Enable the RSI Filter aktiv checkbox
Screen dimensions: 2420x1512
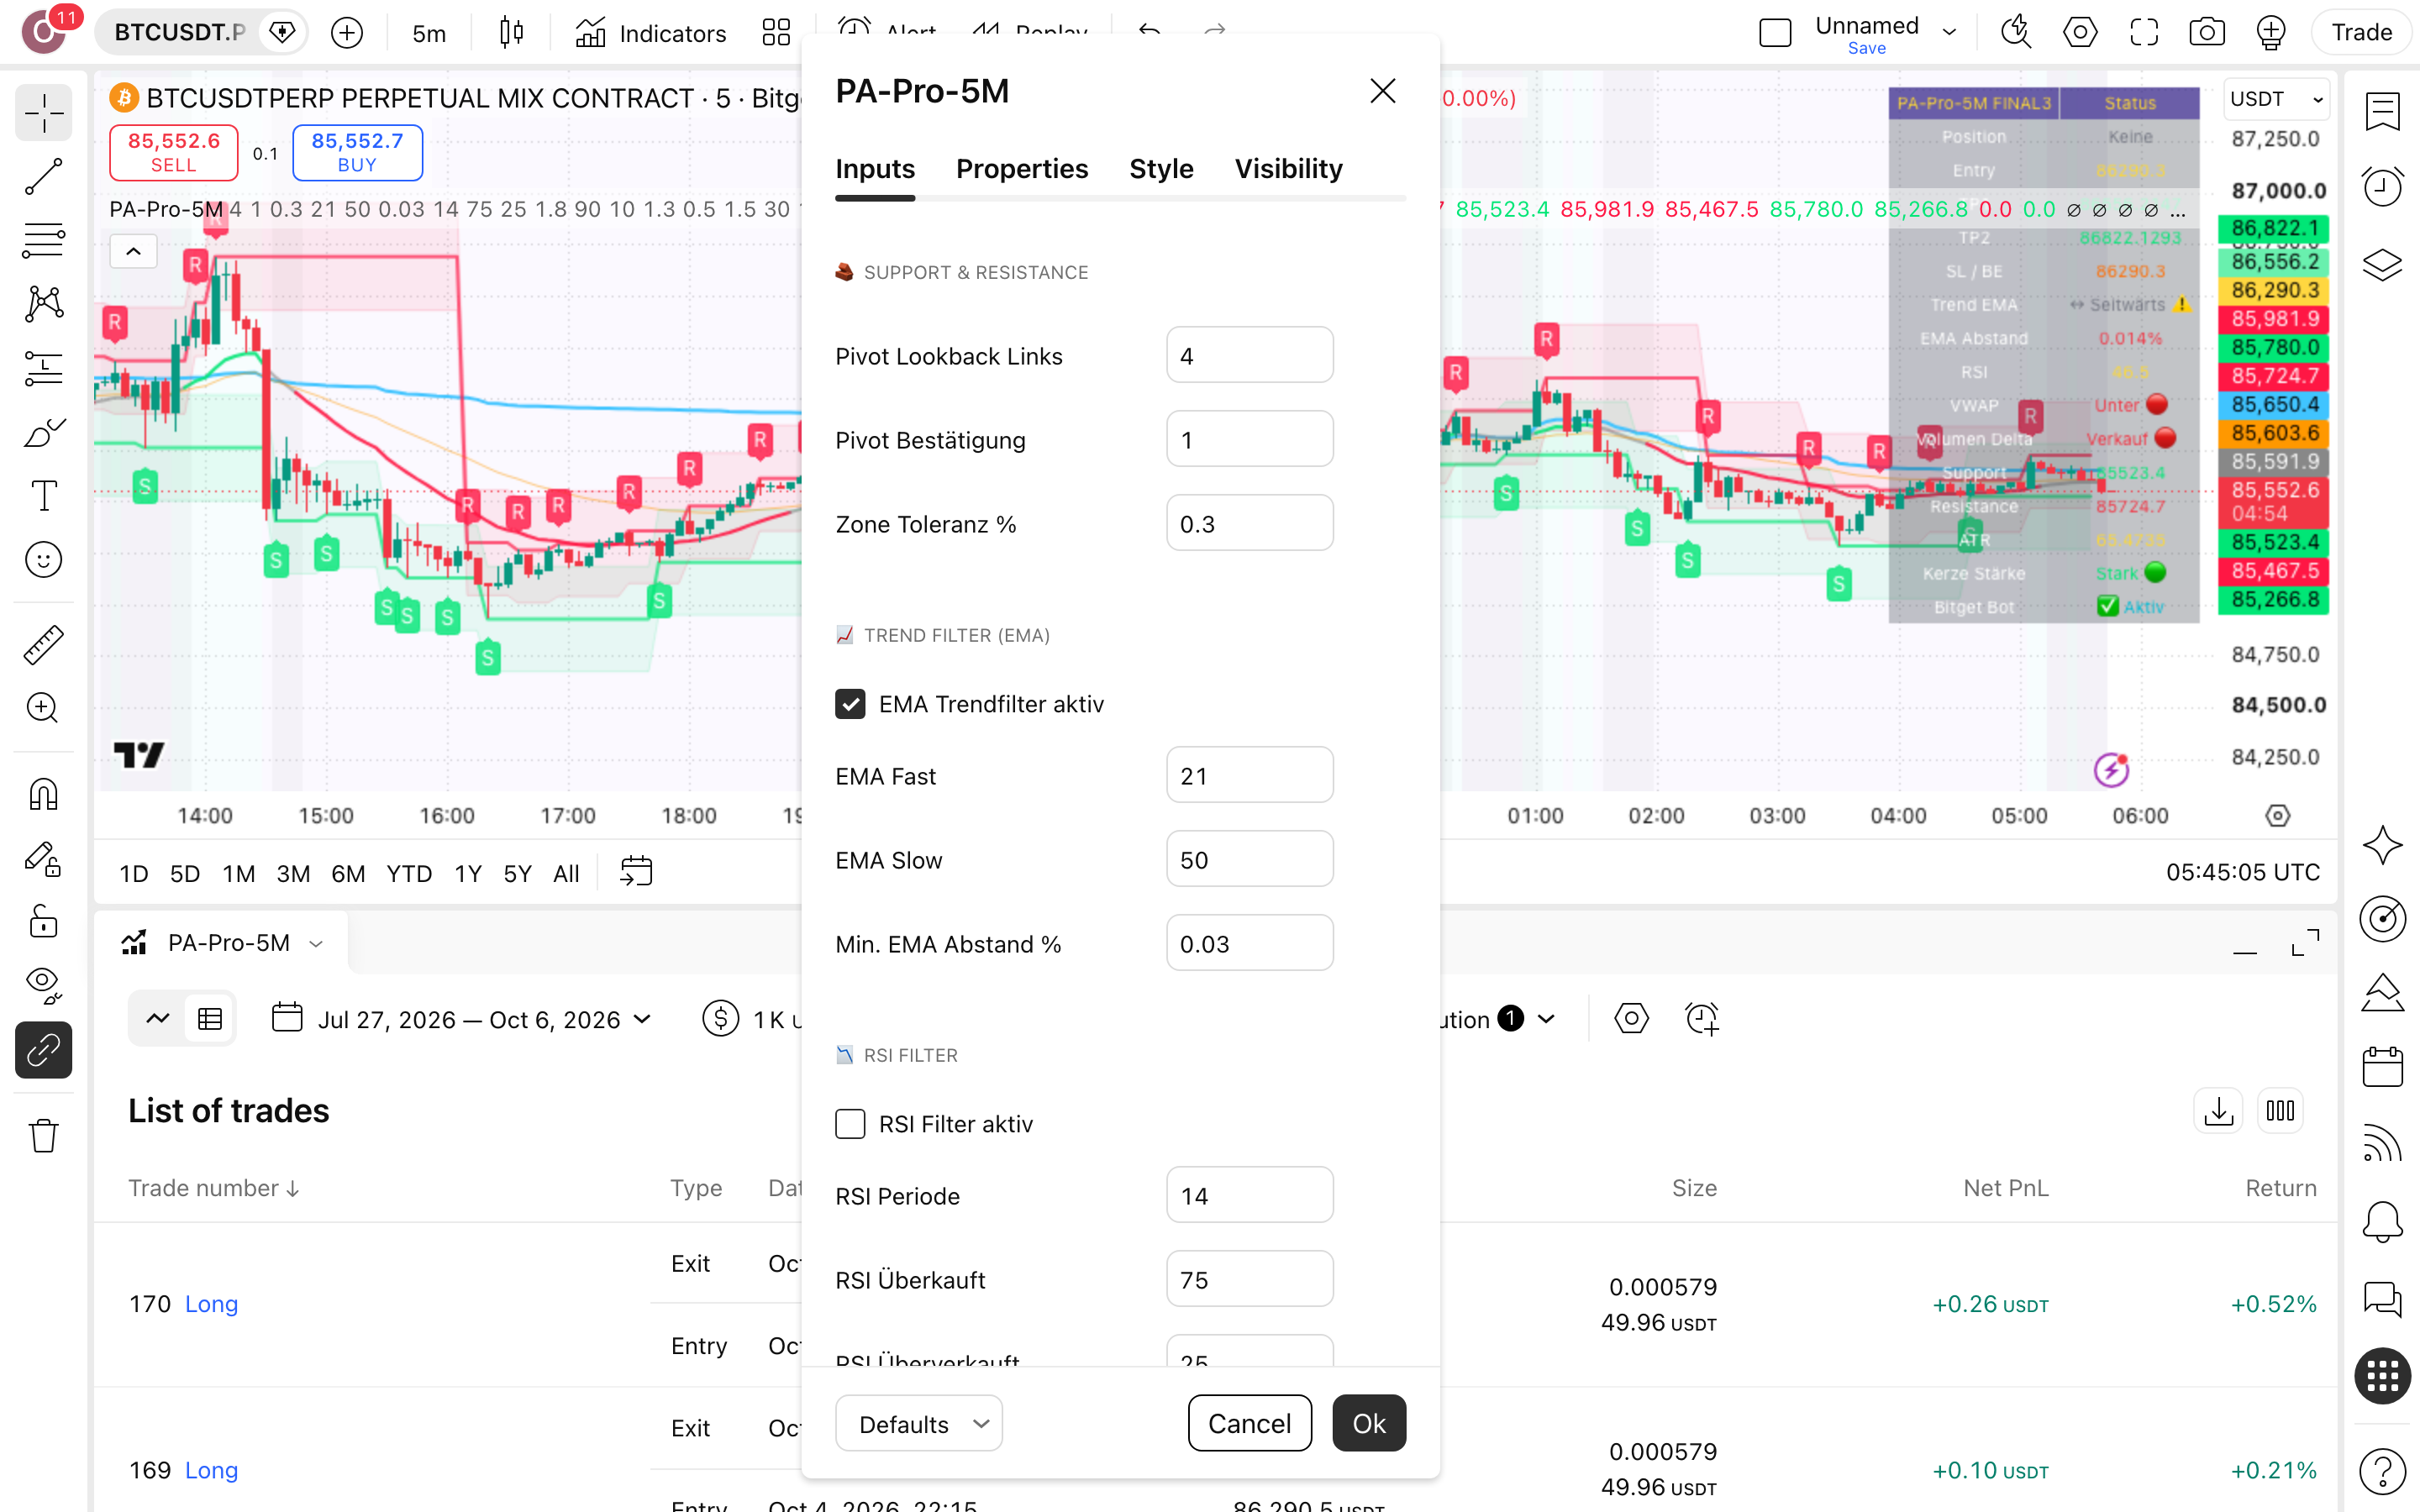click(x=850, y=1124)
